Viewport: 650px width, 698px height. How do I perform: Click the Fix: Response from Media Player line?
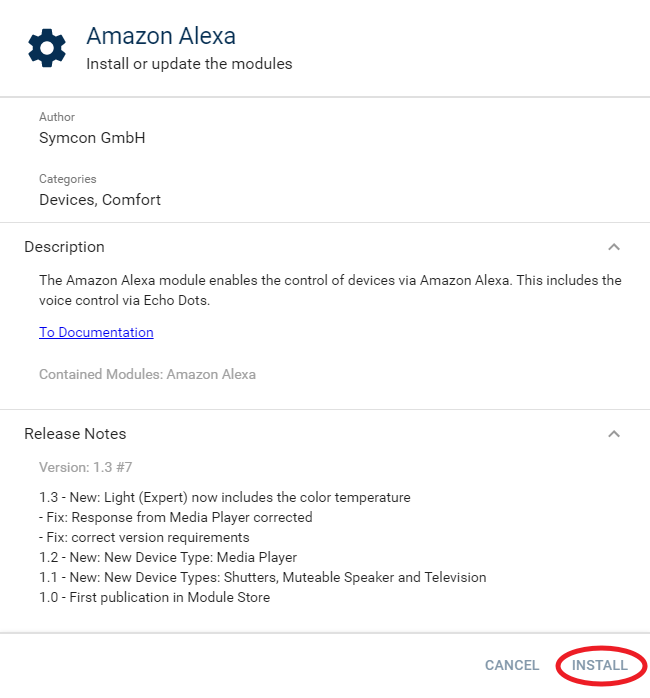176,517
